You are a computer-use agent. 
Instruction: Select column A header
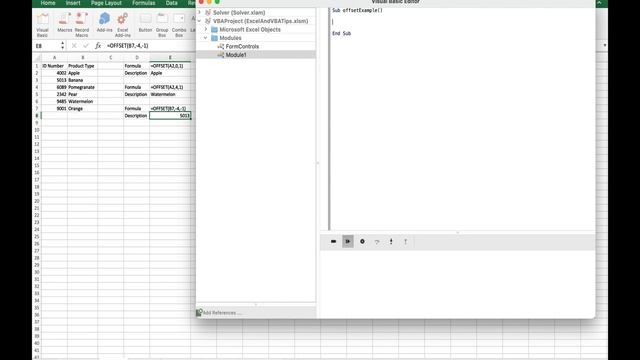point(54,58)
